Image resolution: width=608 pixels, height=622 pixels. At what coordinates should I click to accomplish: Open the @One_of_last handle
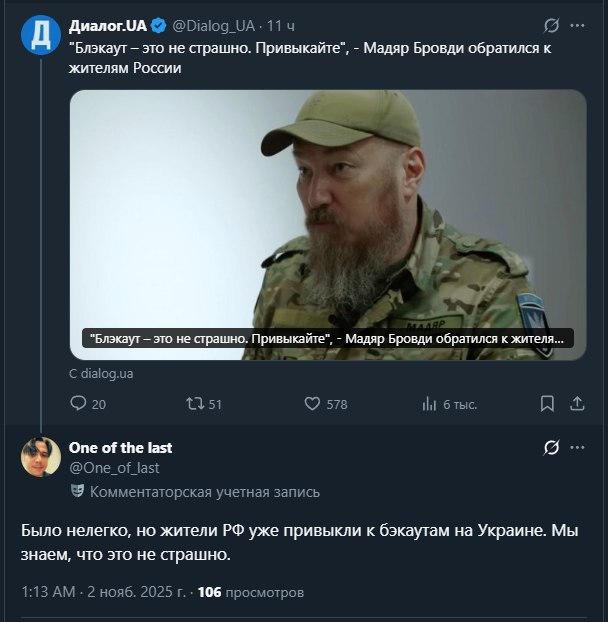(x=114, y=467)
